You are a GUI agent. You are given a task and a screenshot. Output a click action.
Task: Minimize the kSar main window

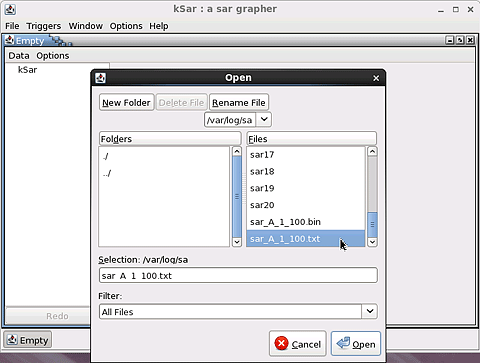[441, 10]
